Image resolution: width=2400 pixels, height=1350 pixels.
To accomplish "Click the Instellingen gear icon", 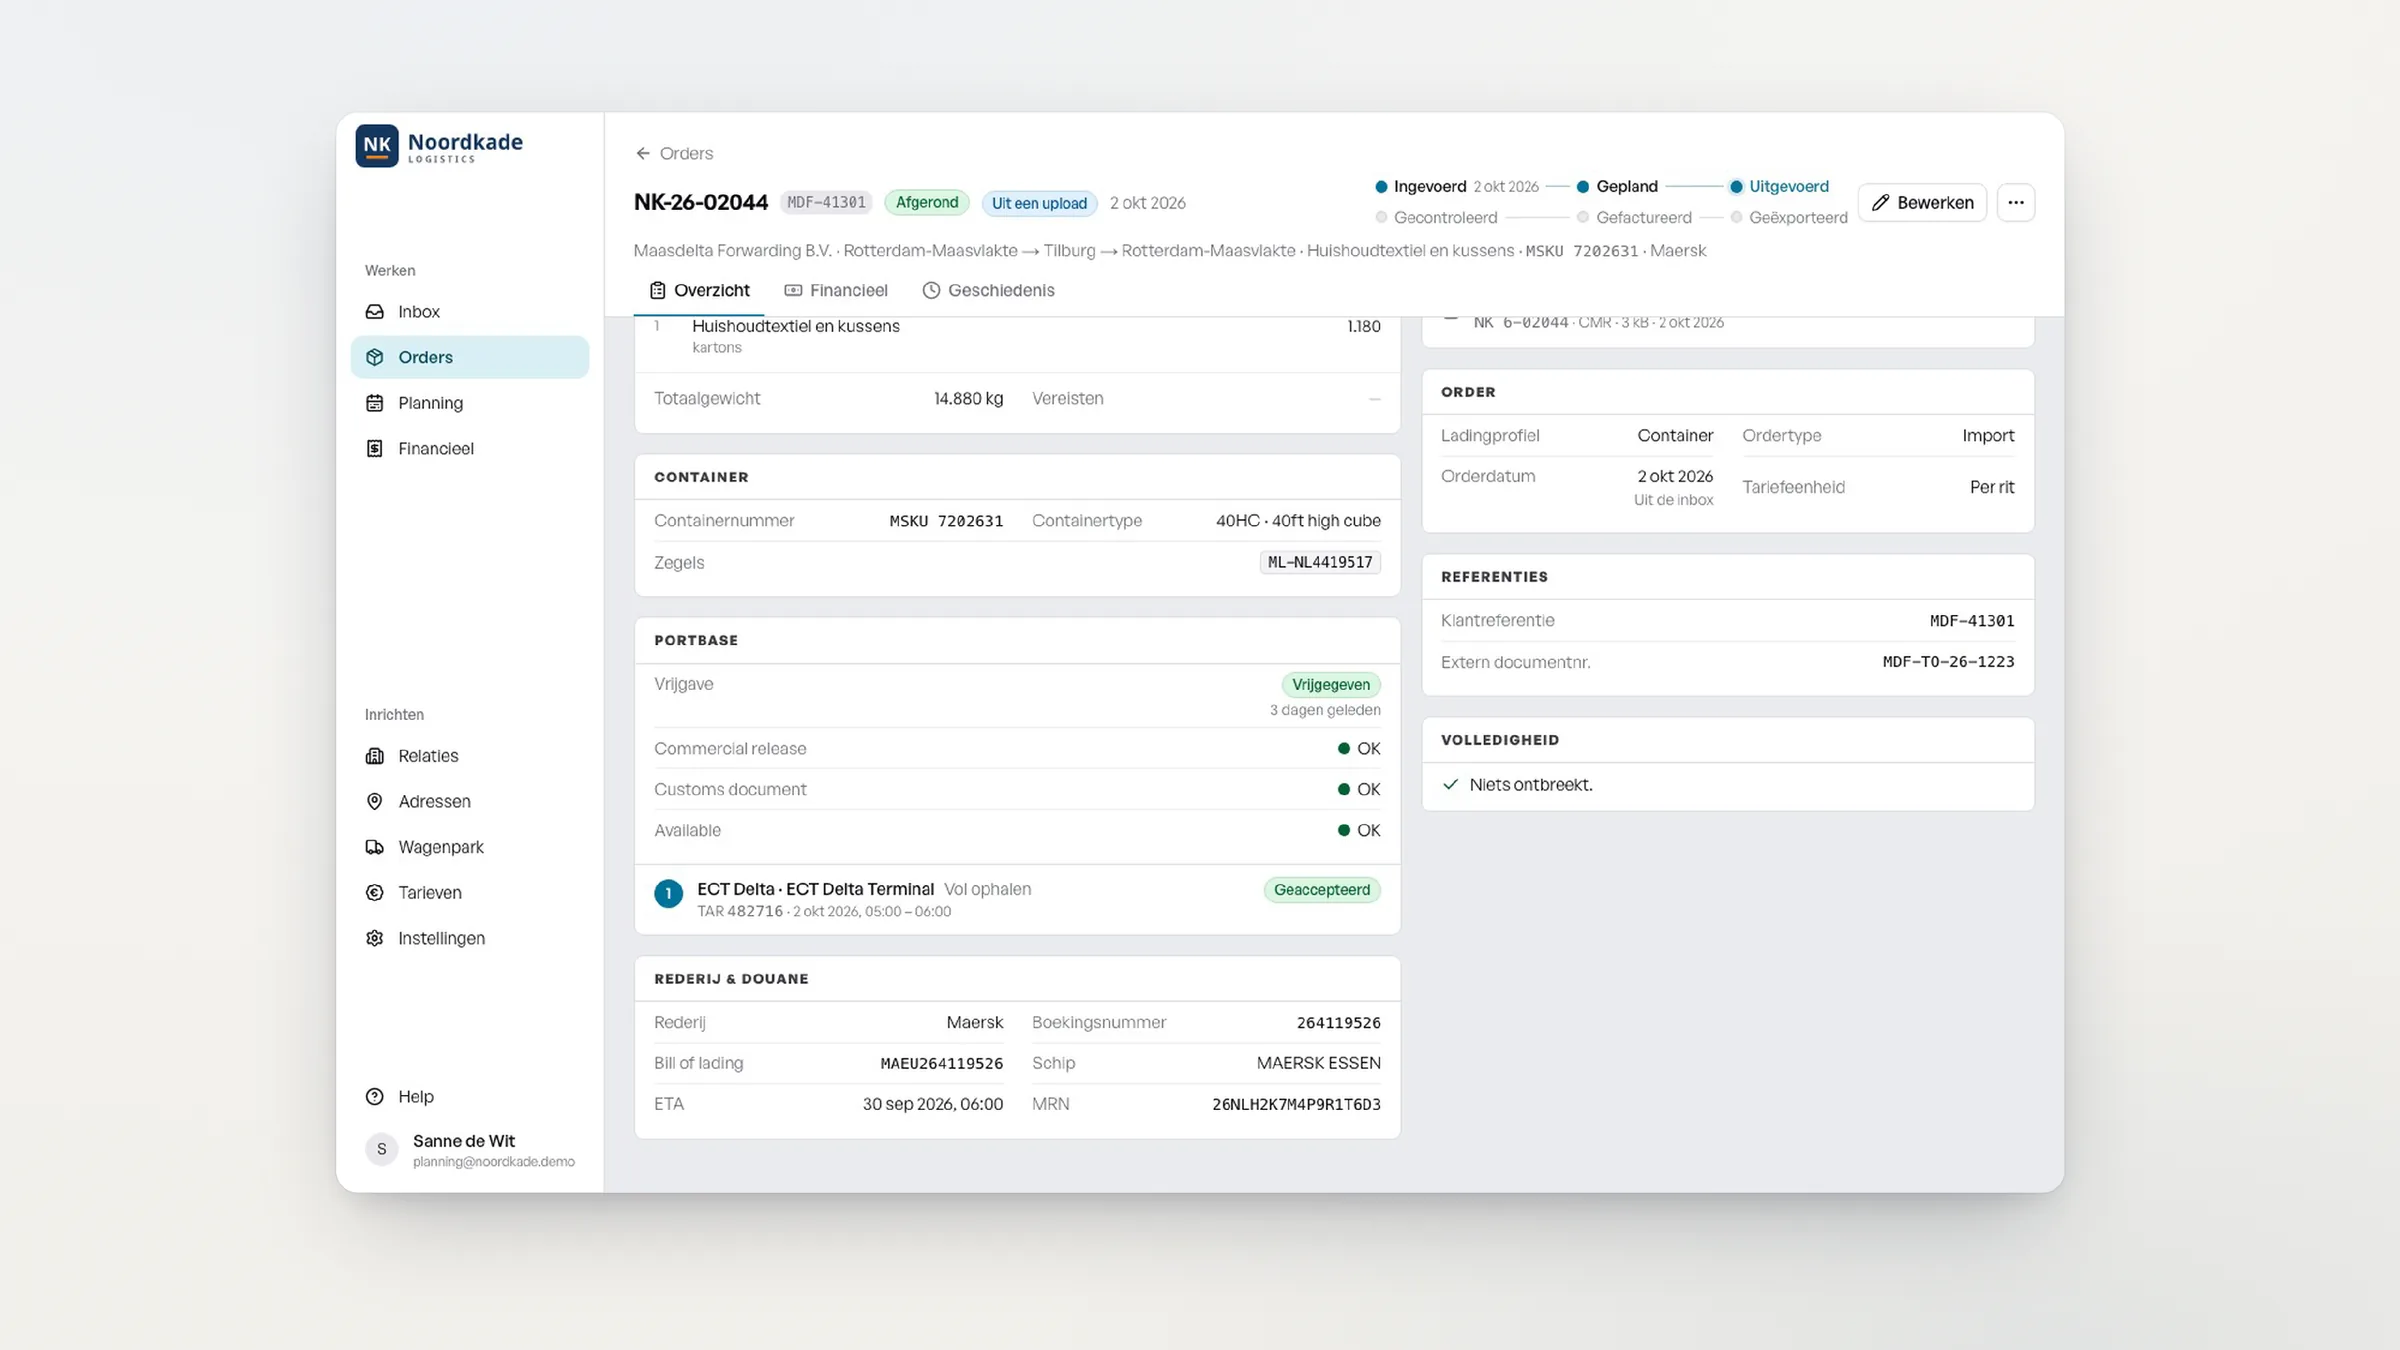I will click(x=375, y=938).
